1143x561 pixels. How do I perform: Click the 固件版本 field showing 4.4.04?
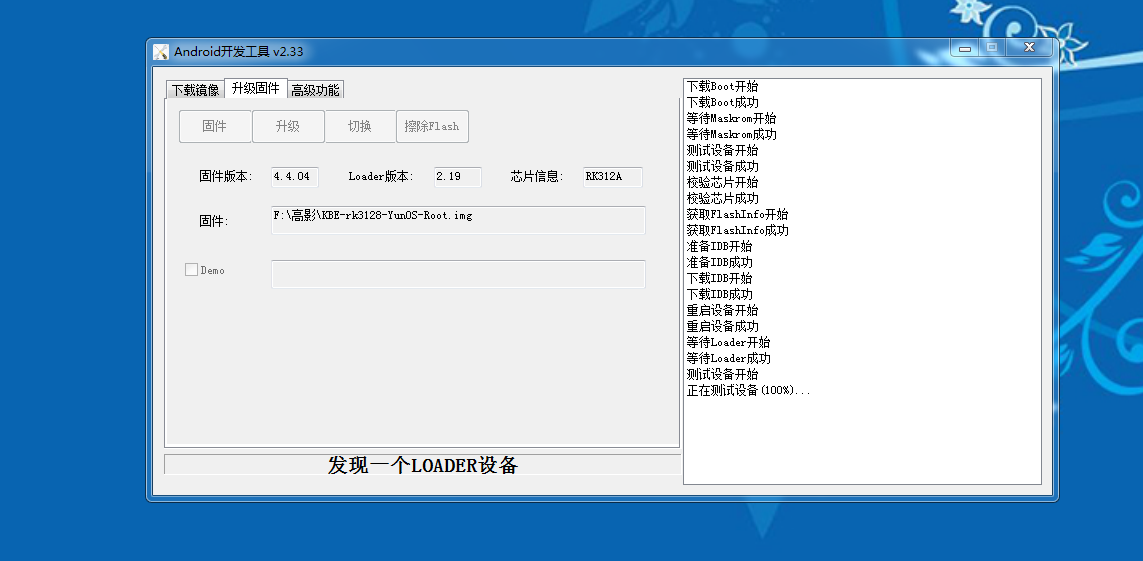pos(294,176)
